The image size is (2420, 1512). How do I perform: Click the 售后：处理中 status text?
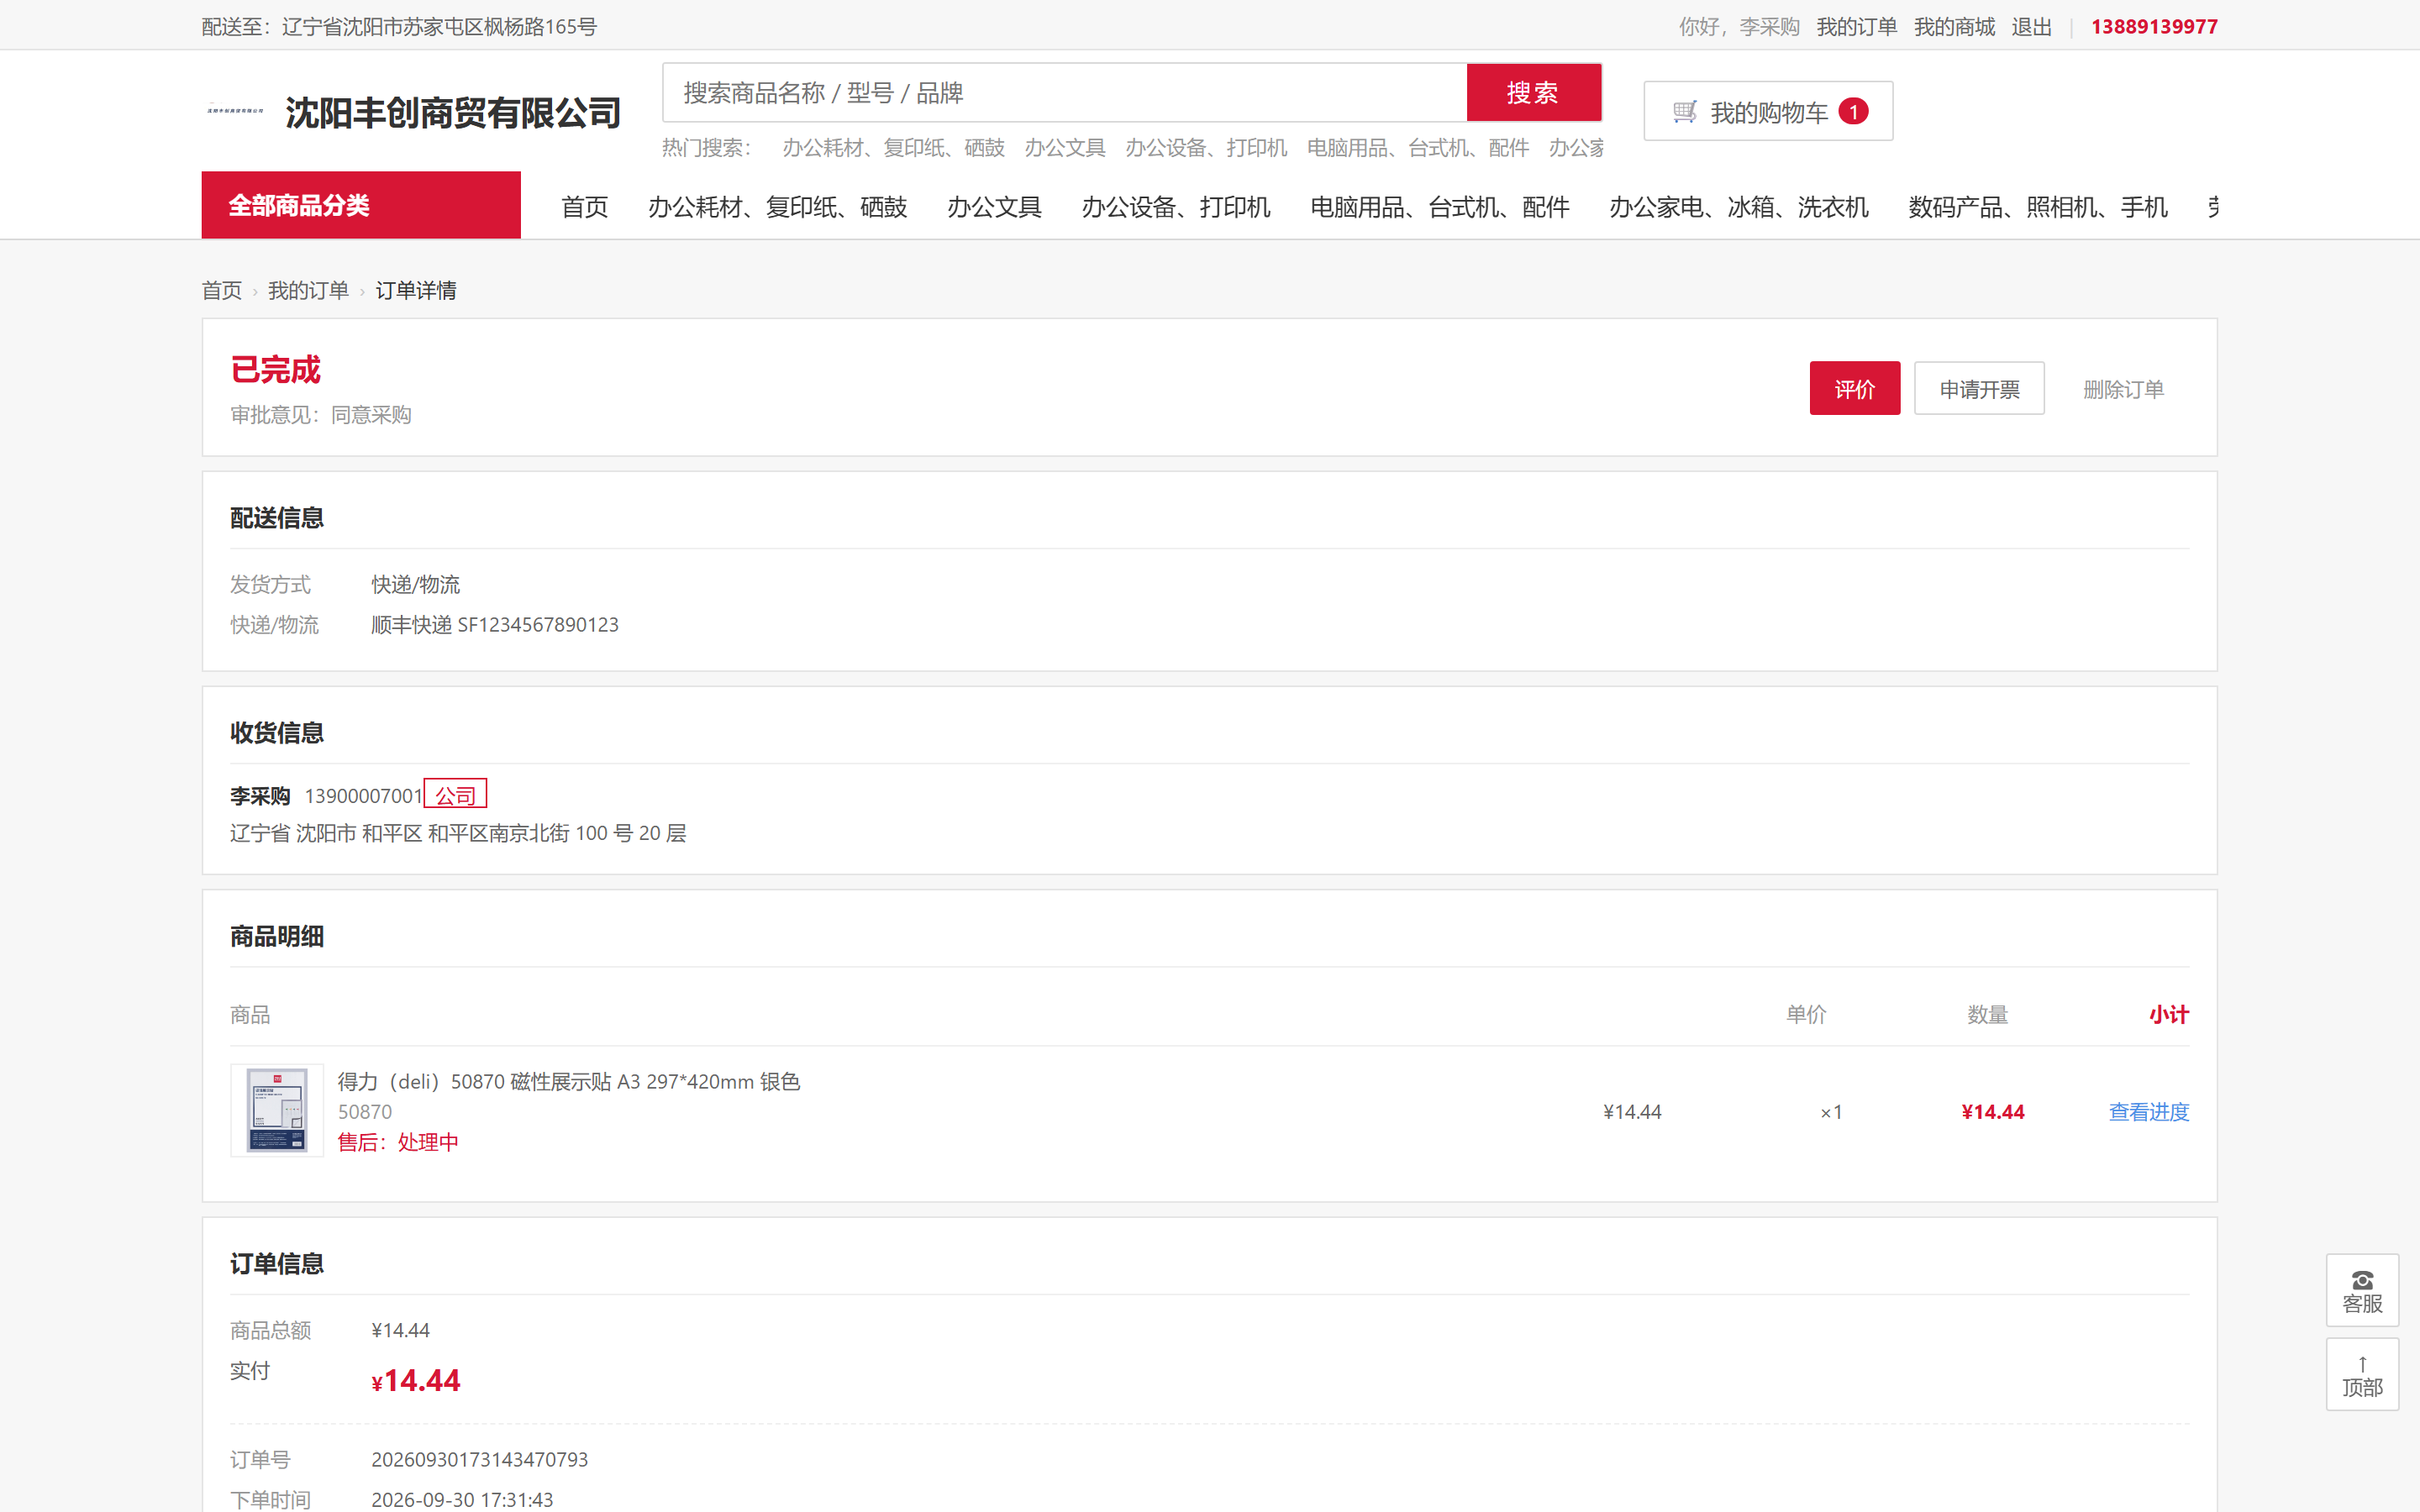398,1142
